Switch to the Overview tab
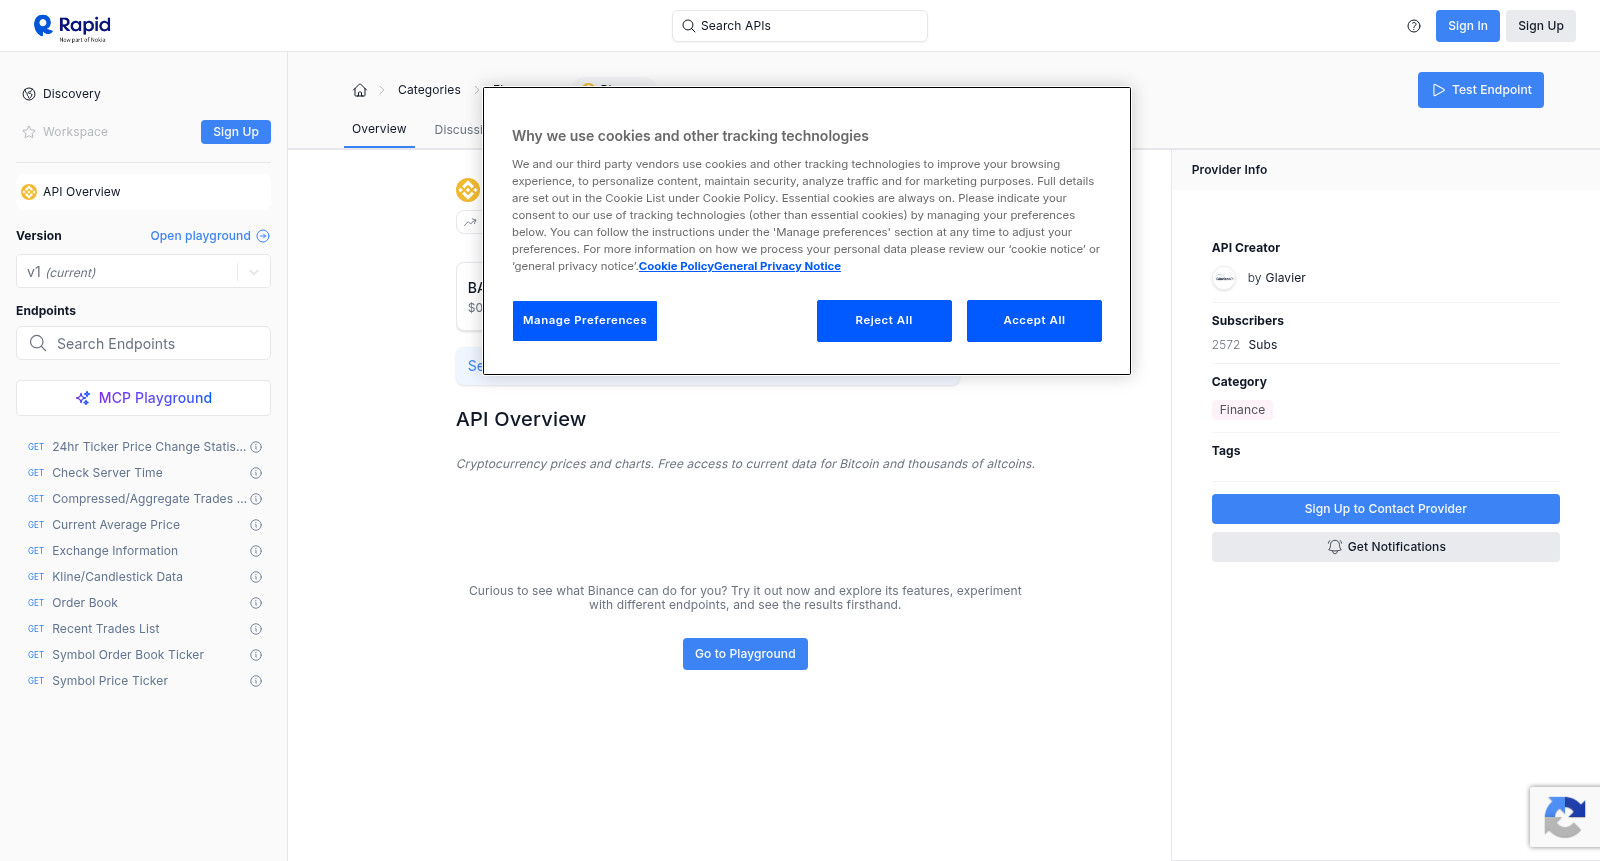1600x861 pixels. (x=379, y=129)
